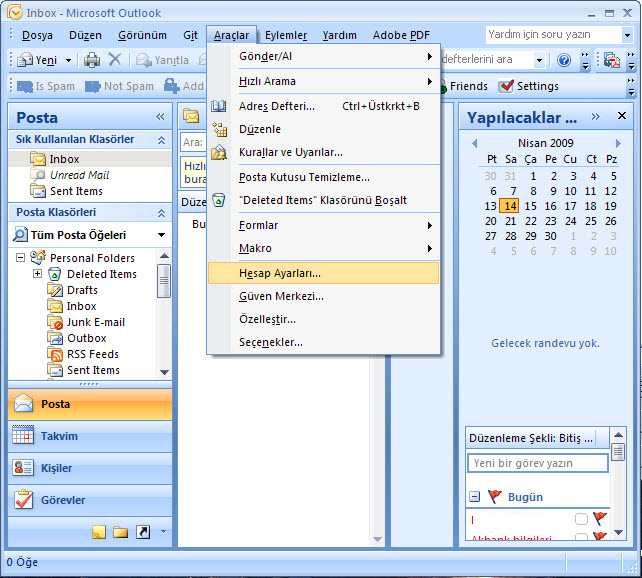The height and width of the screenshot is (578, 642).
Task: Open the Gönder/Al submenu
Action: pyautogui.click(x=323, y=56)
